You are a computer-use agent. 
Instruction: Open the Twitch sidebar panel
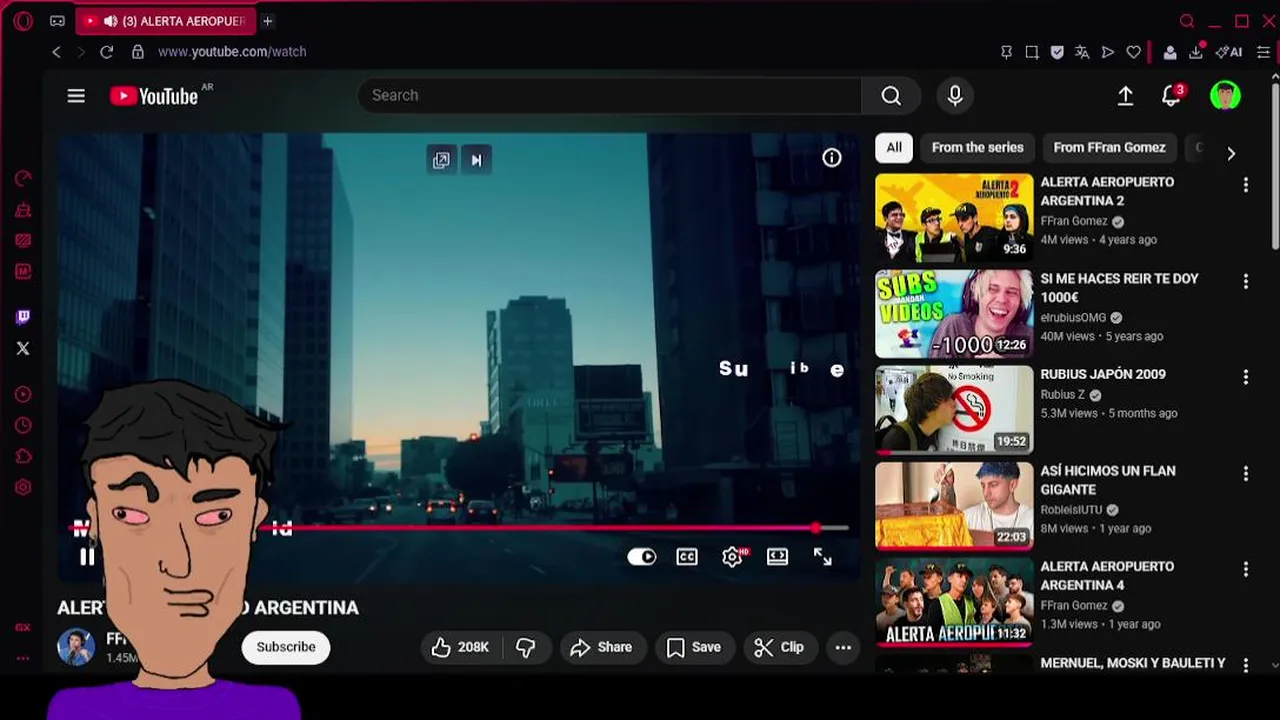pyautogui.click(x=23, y=317)
